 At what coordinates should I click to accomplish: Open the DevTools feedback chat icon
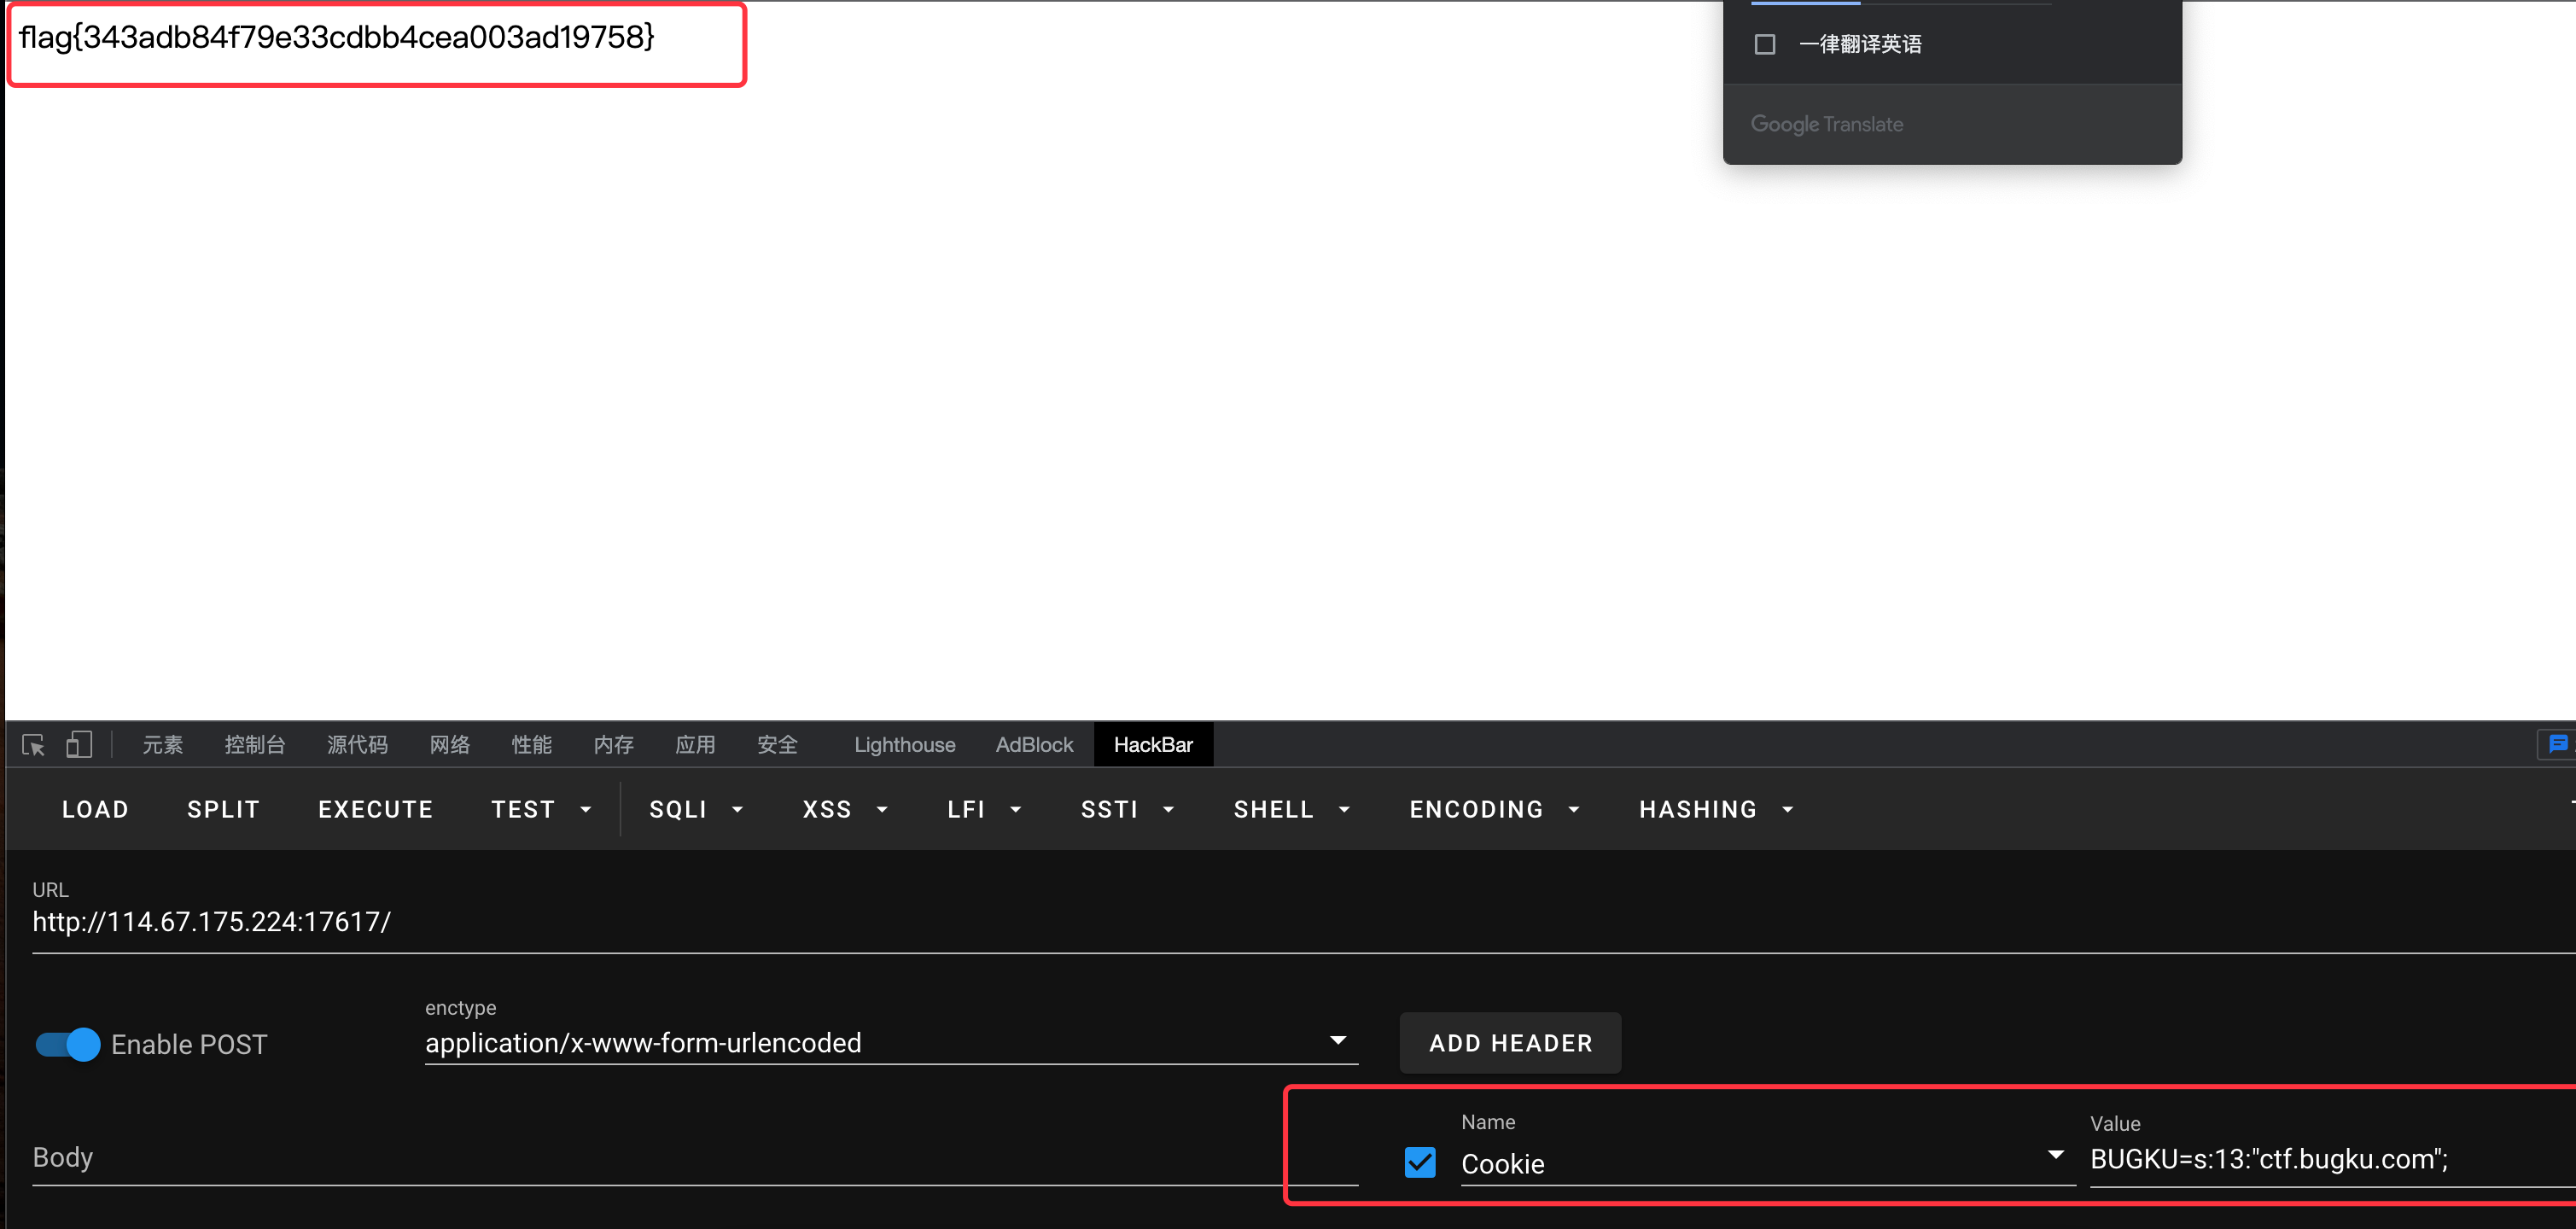(x=2557, y=744)
